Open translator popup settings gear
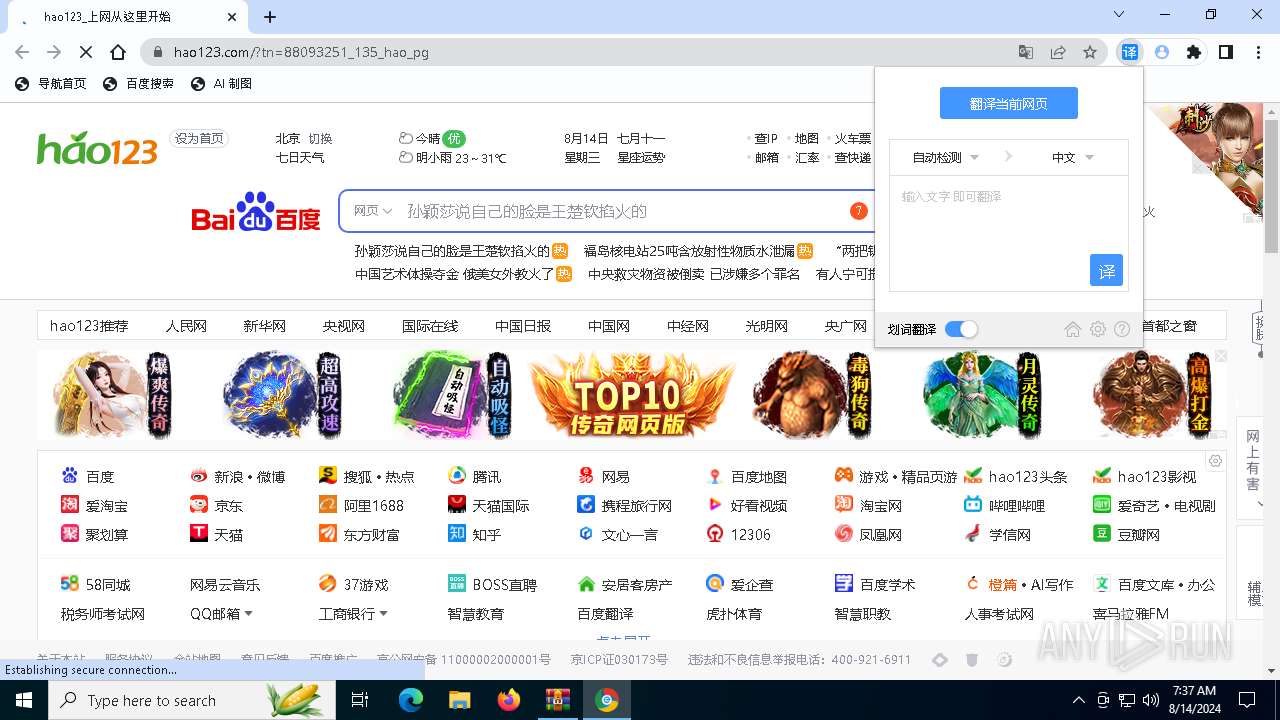This screenshot has width=1280, height=720. [x=1098, y=329]
